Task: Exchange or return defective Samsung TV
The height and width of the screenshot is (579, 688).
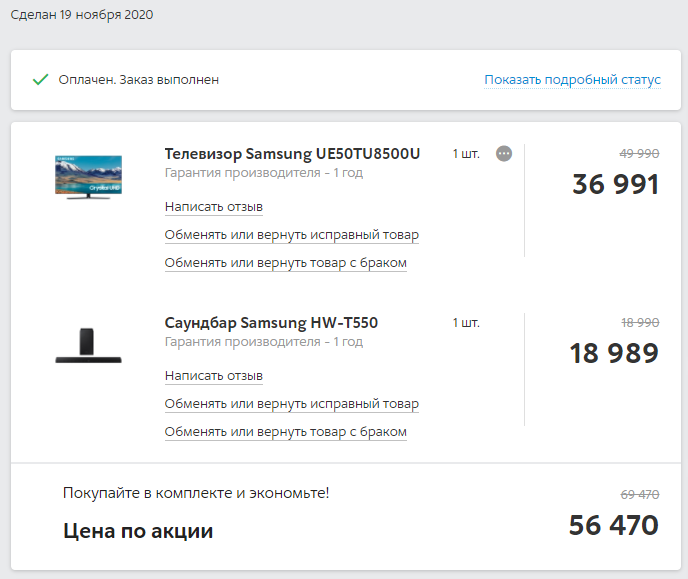Action: pyautogui.click(x=285, y=263)
